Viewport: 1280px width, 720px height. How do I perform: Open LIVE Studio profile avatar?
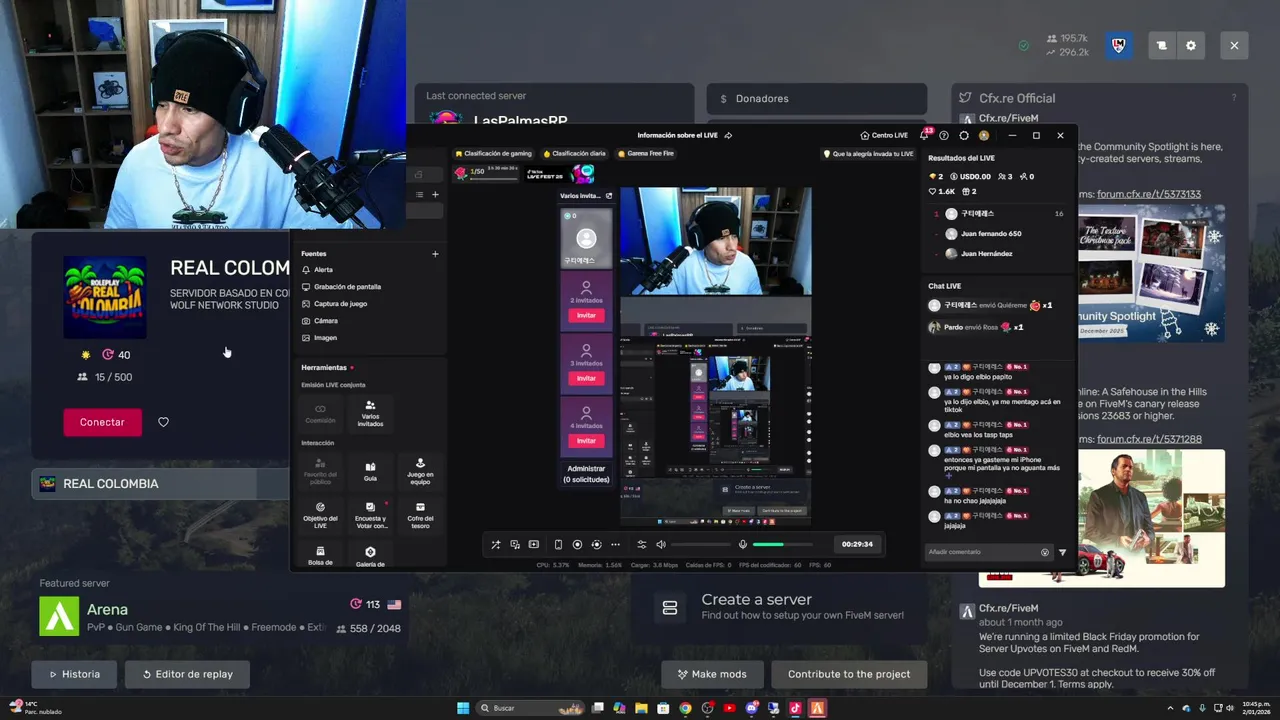coord(984,135)
